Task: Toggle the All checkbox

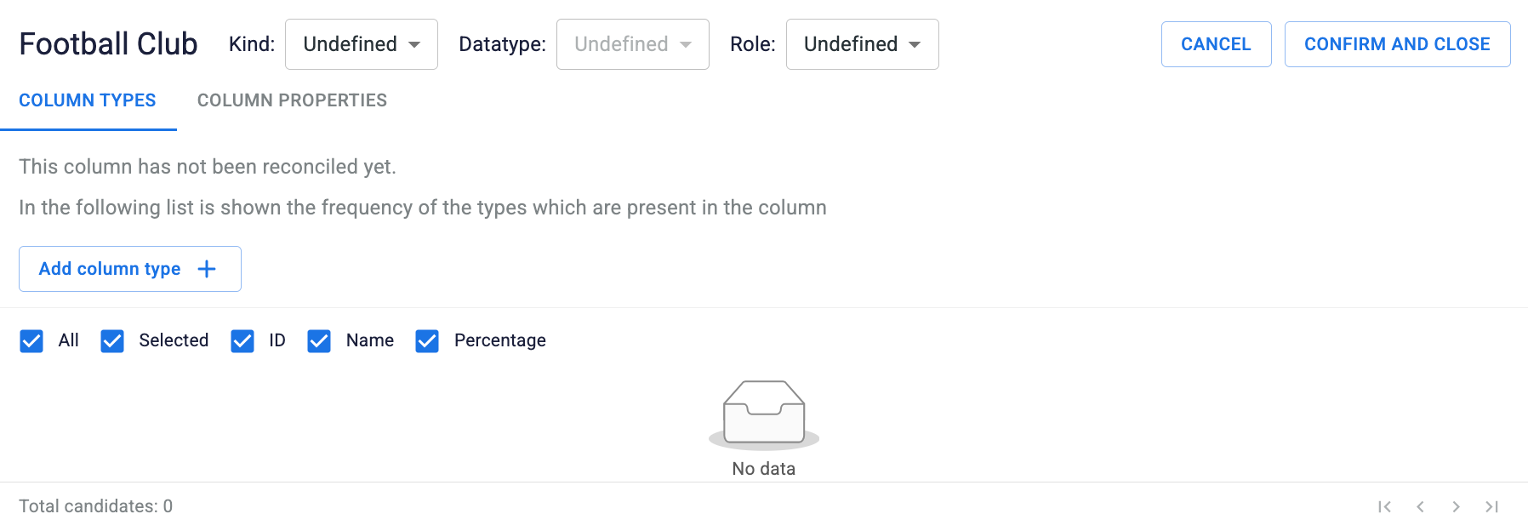Action: (32, 341)
